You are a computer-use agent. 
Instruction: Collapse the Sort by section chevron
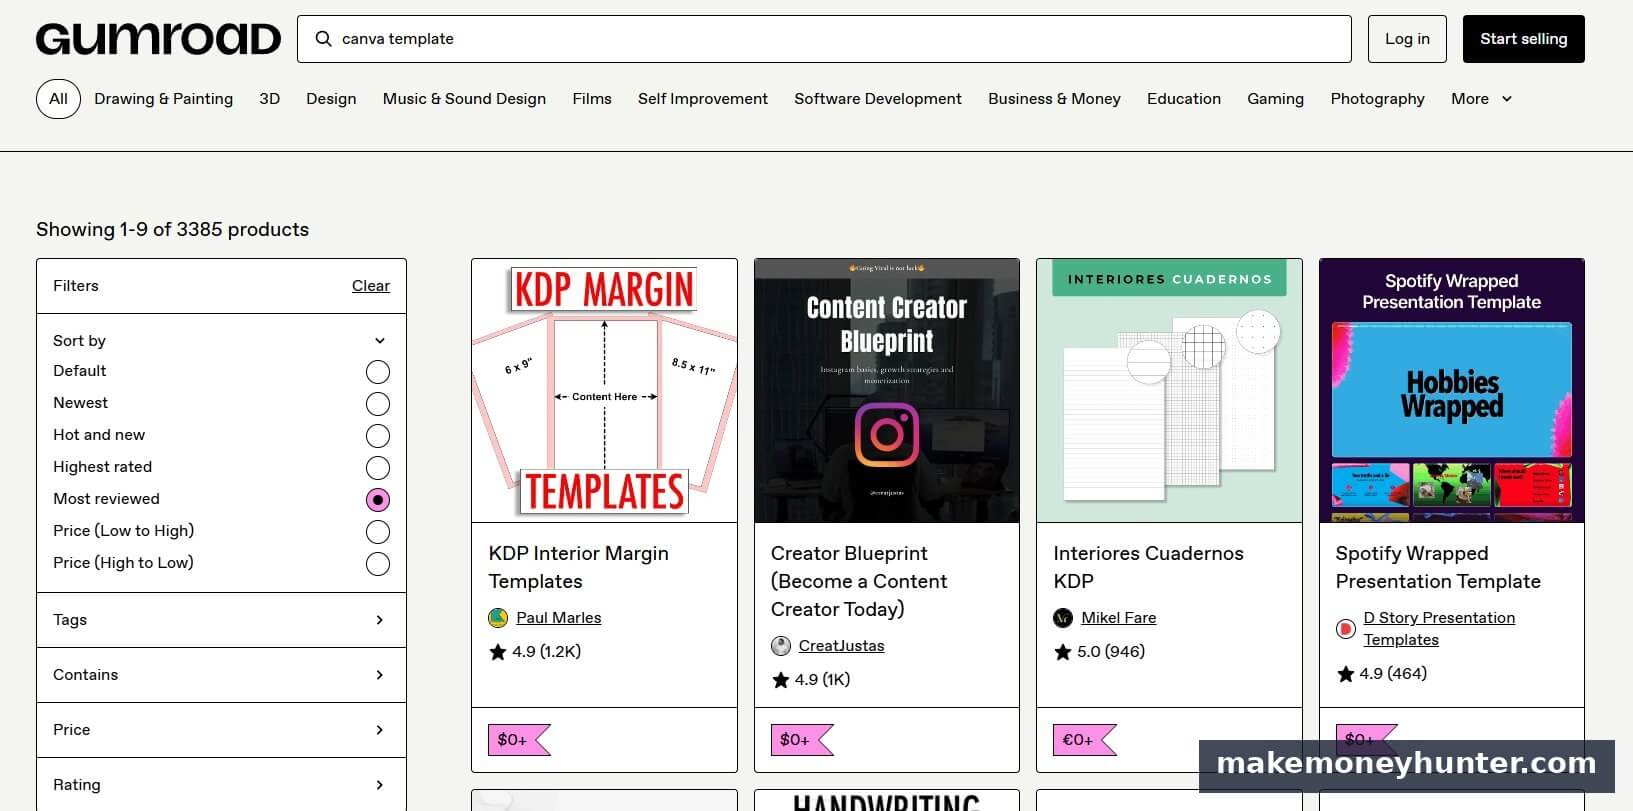click(x=380, y=341)
